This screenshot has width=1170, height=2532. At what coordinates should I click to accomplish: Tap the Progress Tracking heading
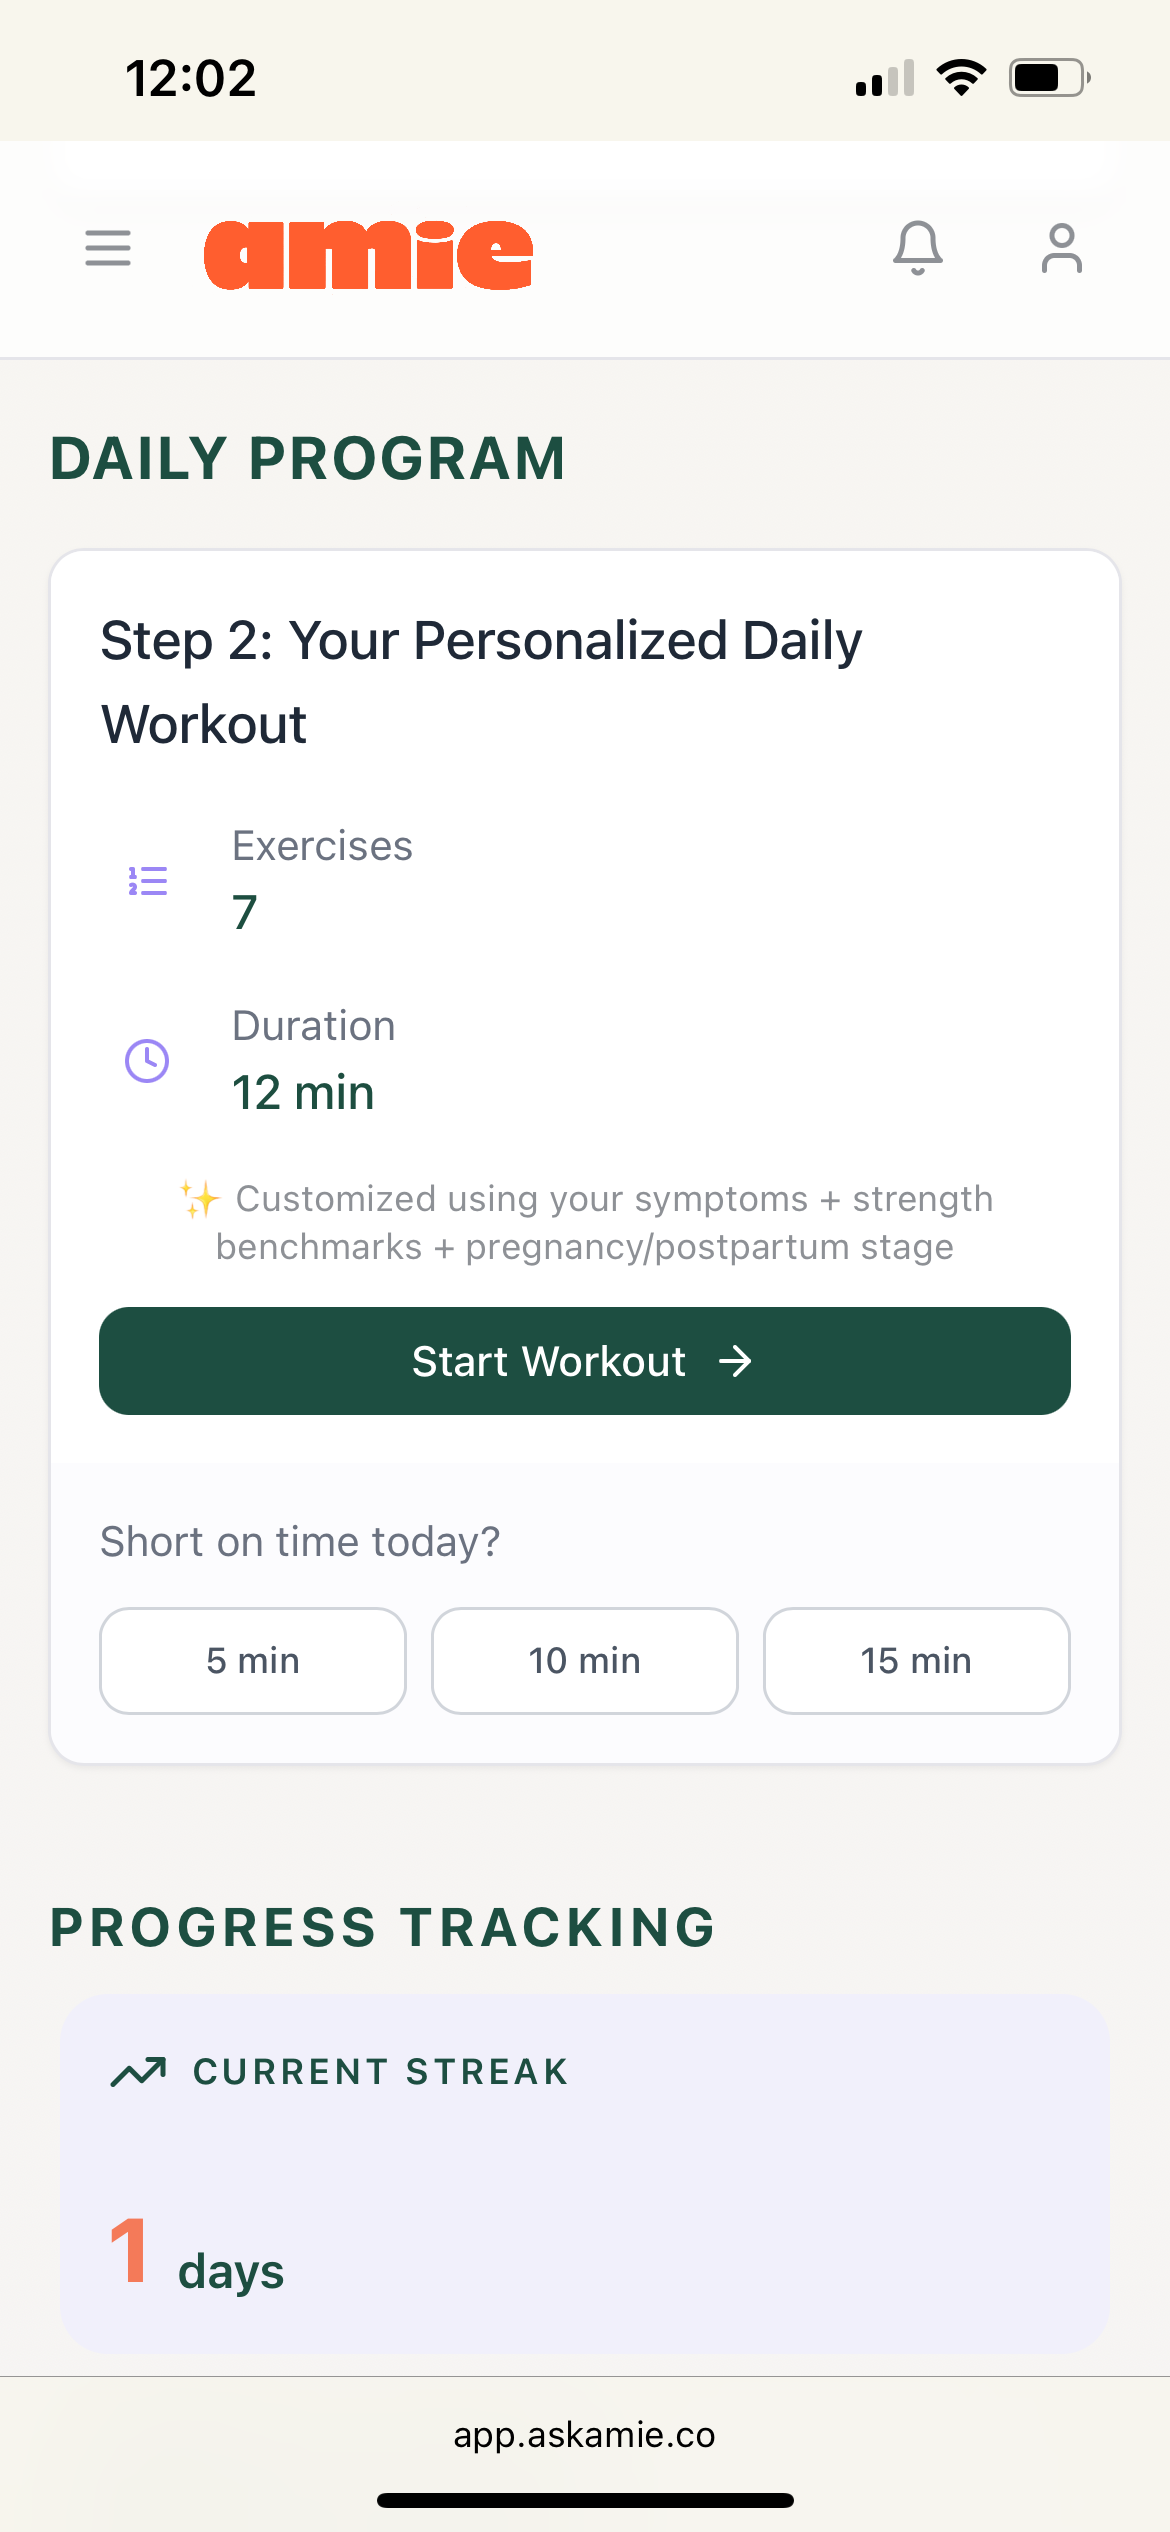383,1928
